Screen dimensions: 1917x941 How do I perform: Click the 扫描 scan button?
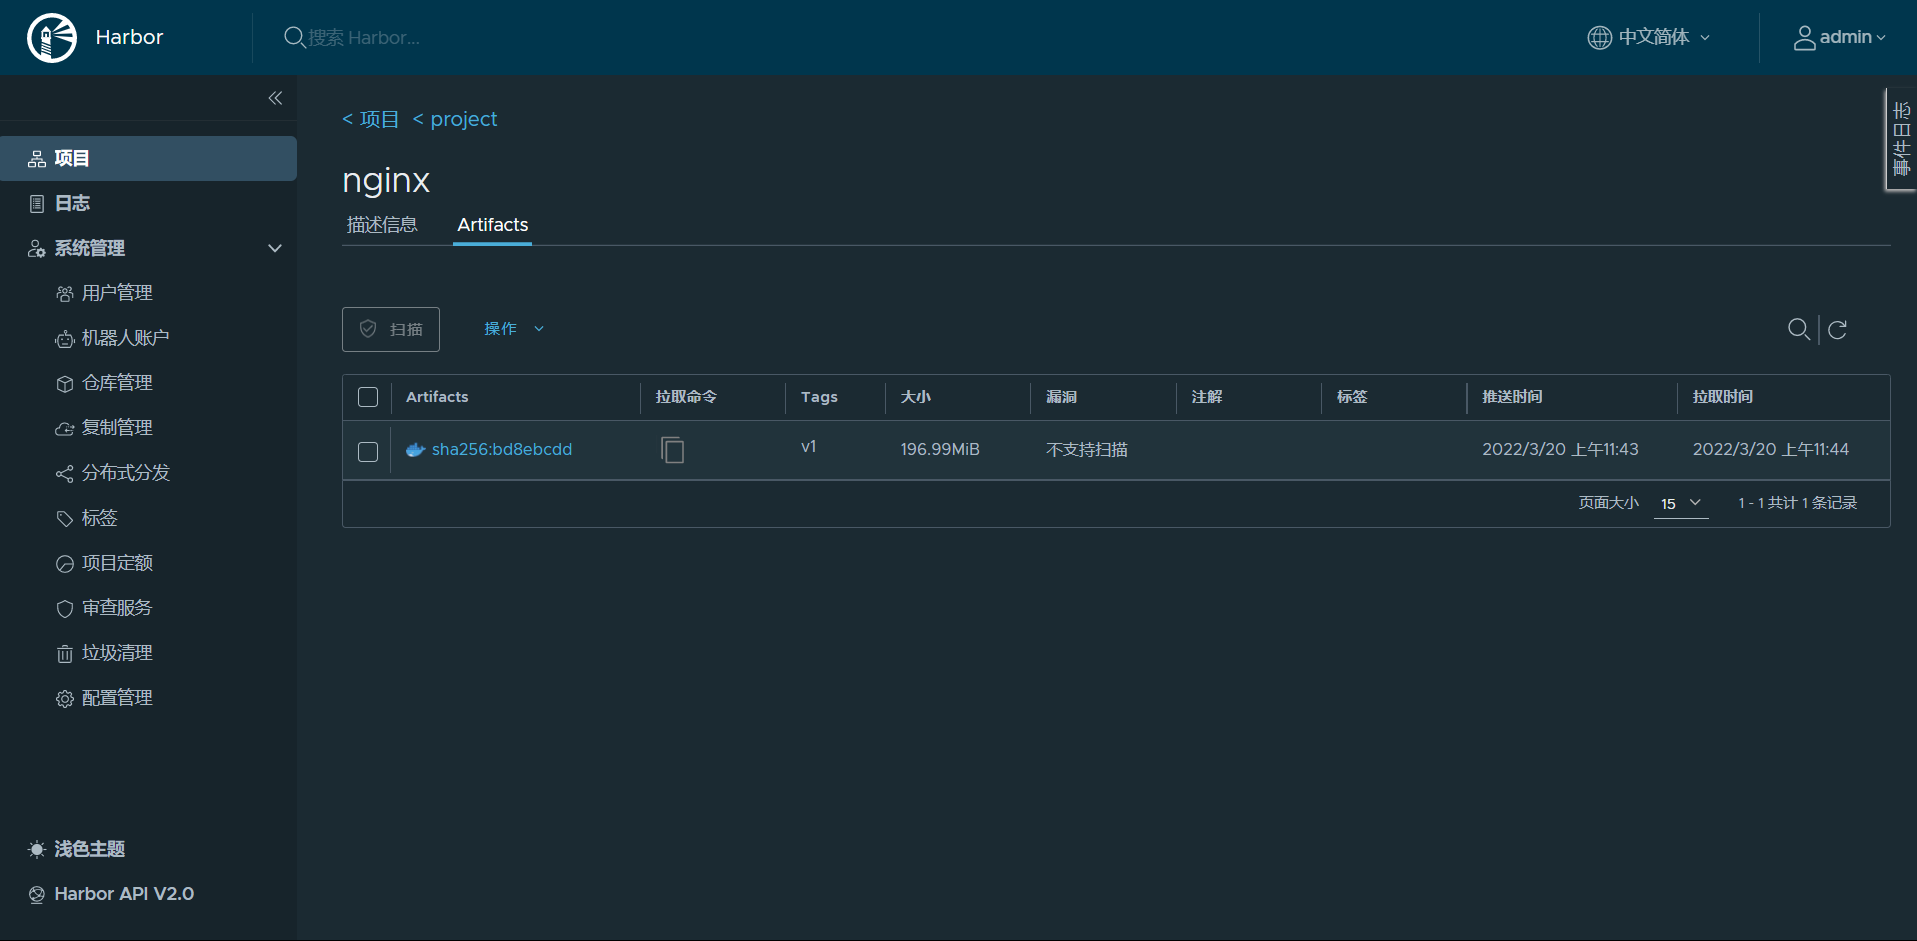[390, 328]
